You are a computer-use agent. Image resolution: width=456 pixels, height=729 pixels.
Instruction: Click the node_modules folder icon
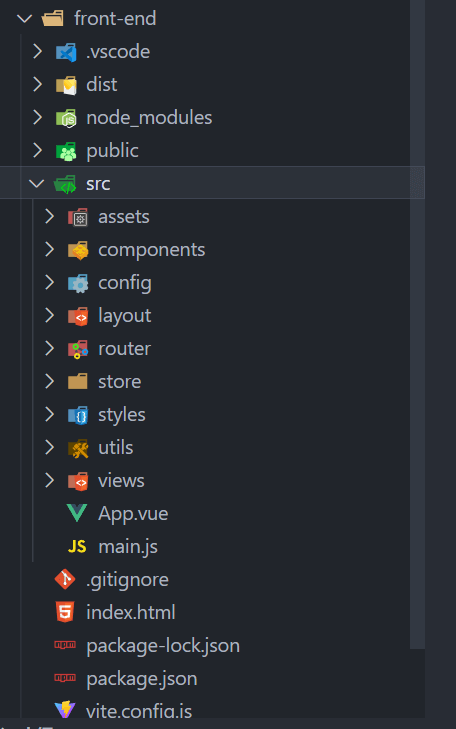(x=66, y=118)
